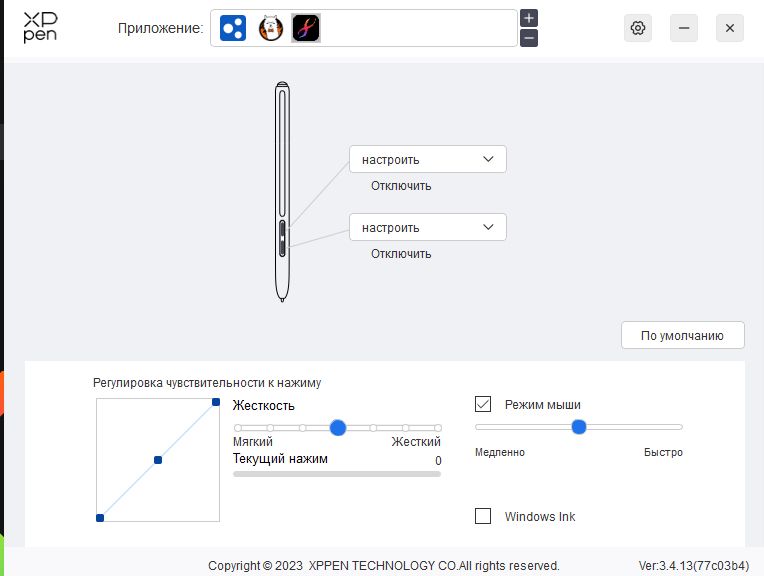Click the middle pressure curve point
764x576 pixels.
[x=158, y=460]
